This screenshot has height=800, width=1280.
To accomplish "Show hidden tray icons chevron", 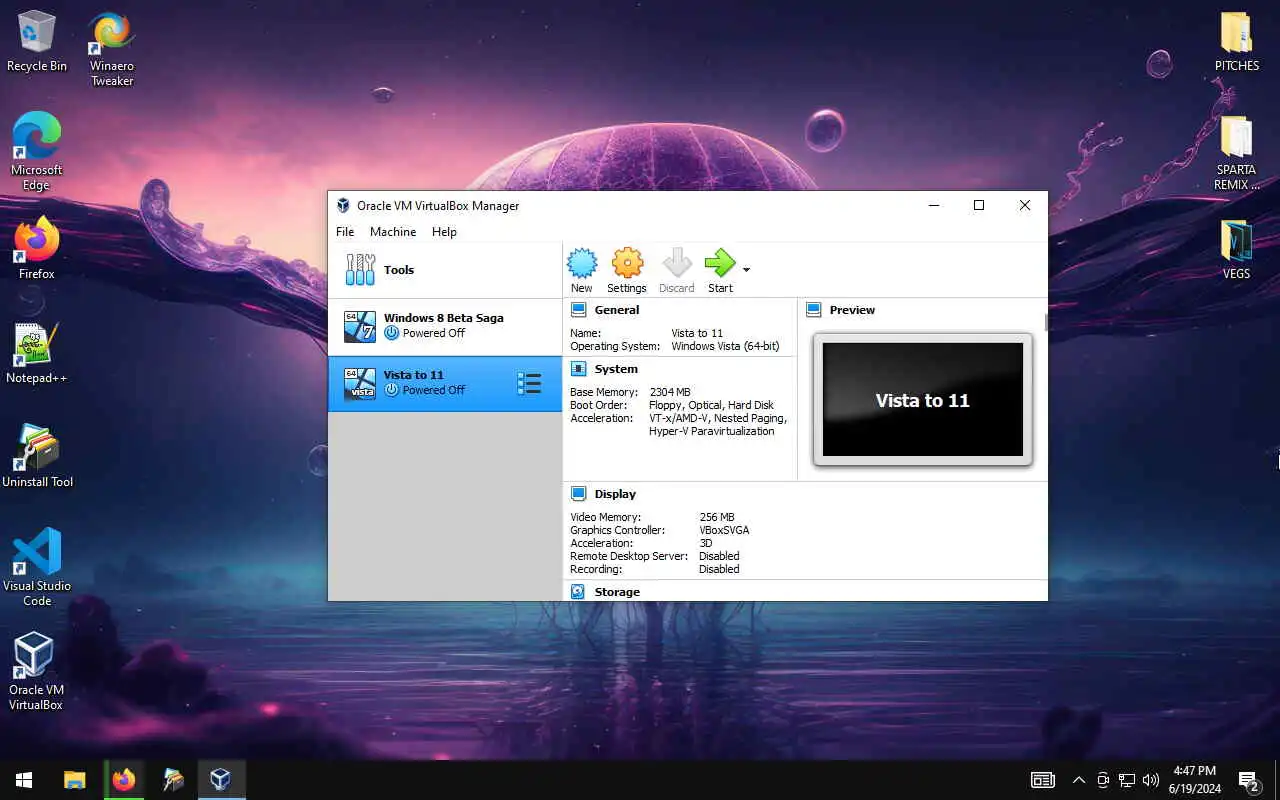I will [1078, 780].
